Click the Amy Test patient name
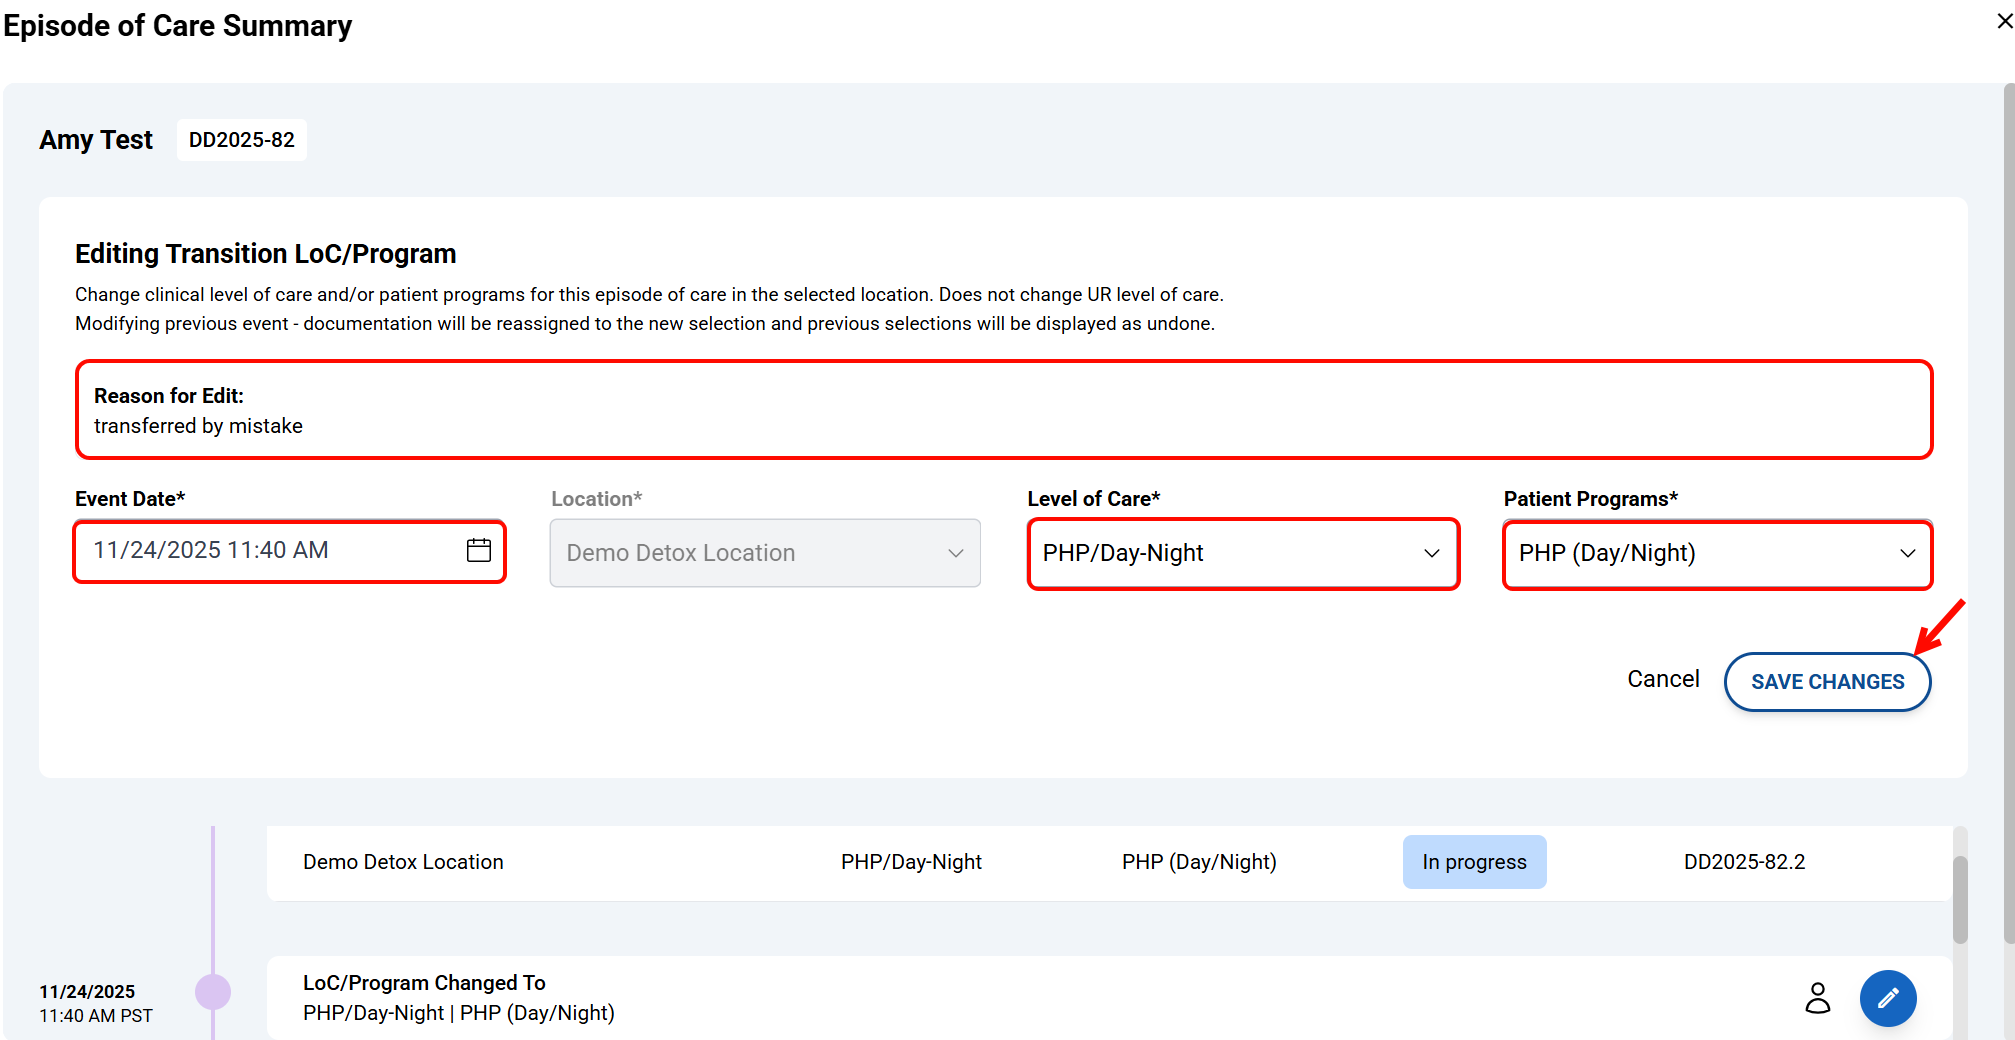This screenshot has height=1040, width=2015. point(96,140)
